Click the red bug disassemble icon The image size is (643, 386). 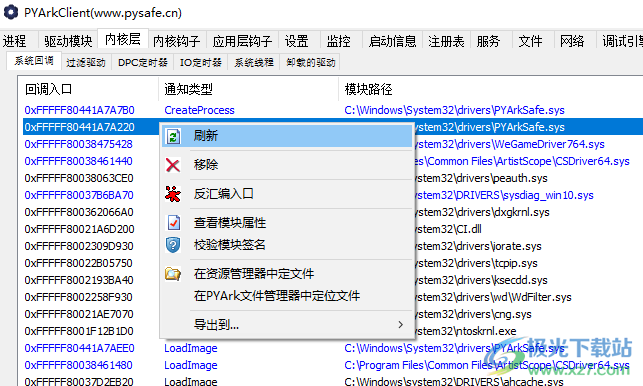coord(173,194)
